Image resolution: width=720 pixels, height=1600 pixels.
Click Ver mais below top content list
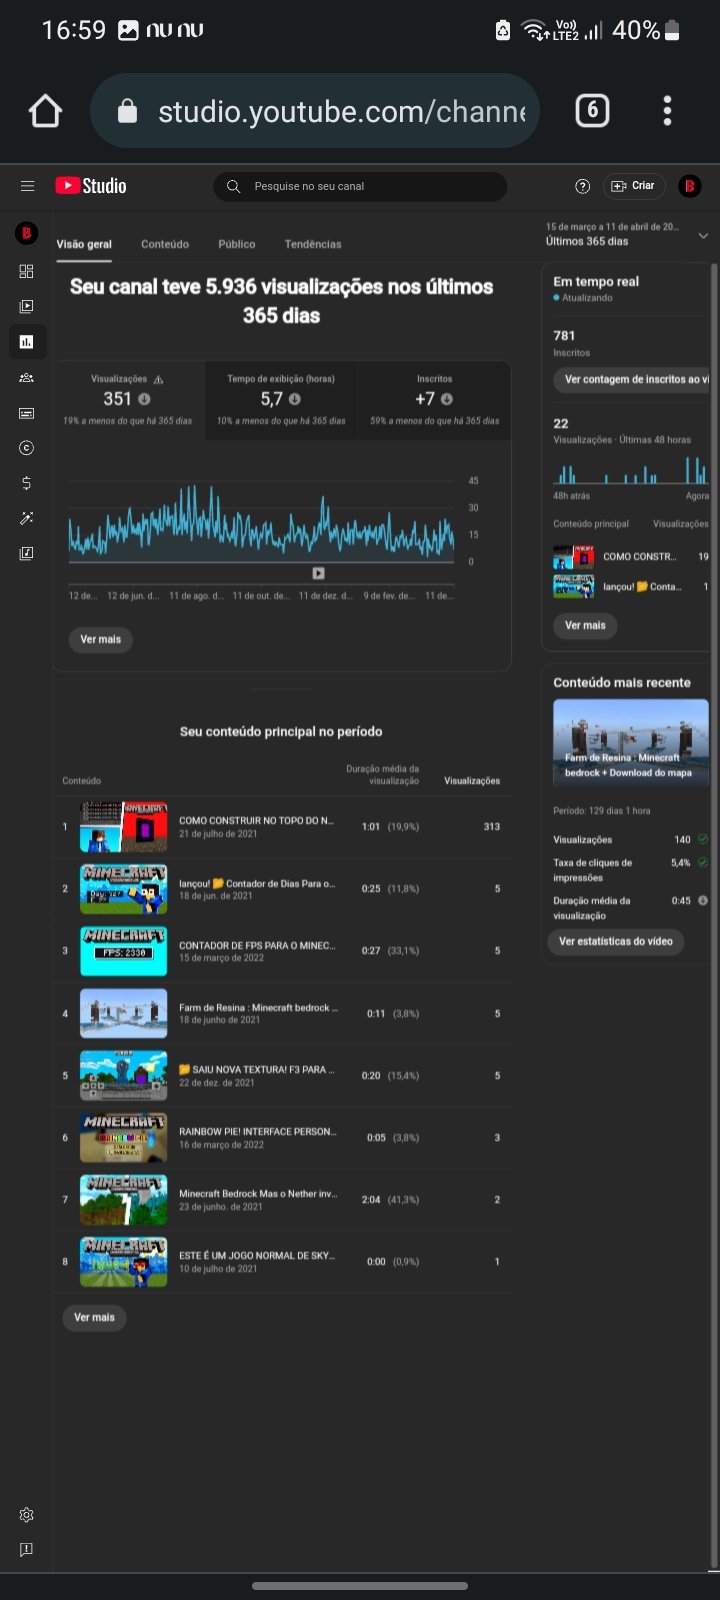click(94, 1317)
